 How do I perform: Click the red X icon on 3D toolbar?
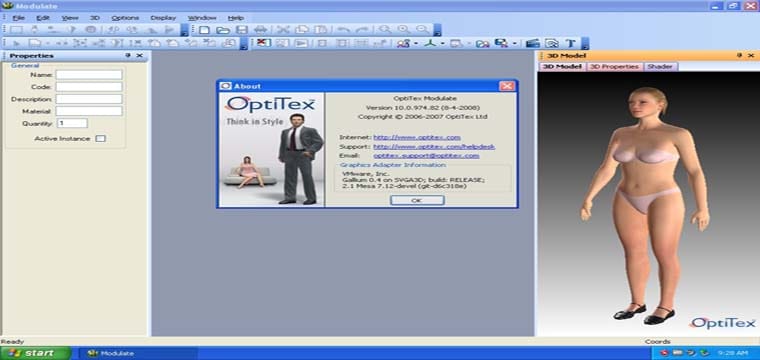pos(263,43)
